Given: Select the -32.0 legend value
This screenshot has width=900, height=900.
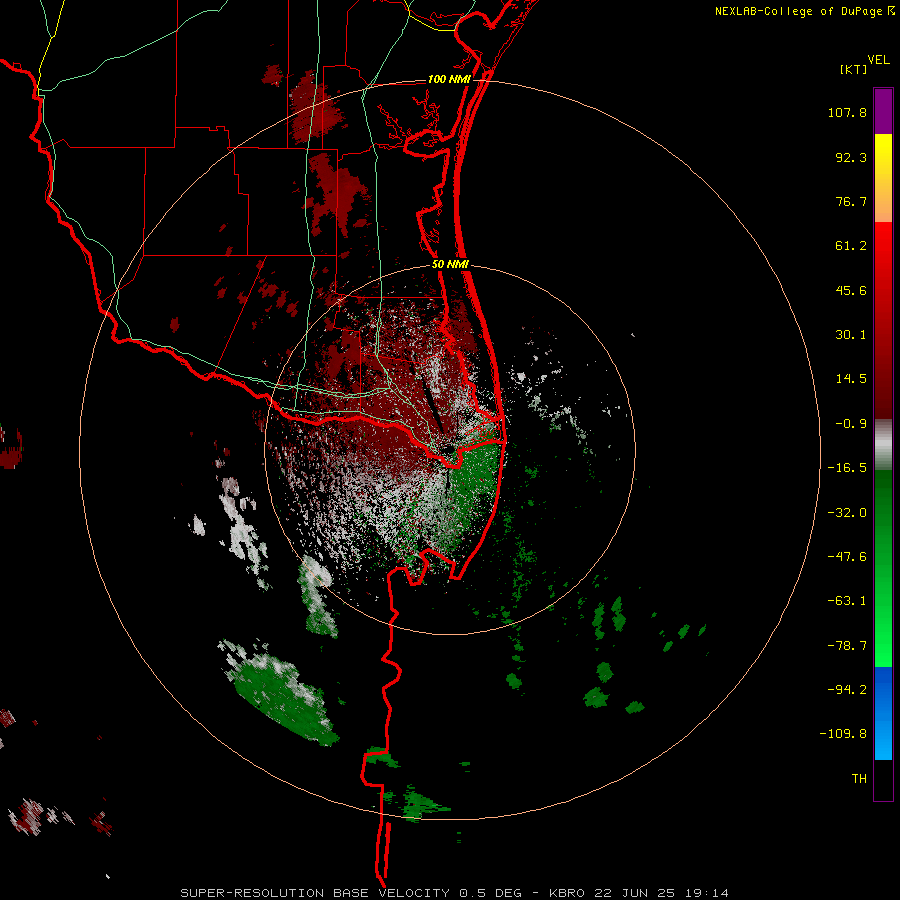Looking at the screenshot, I should pos(847,513).
